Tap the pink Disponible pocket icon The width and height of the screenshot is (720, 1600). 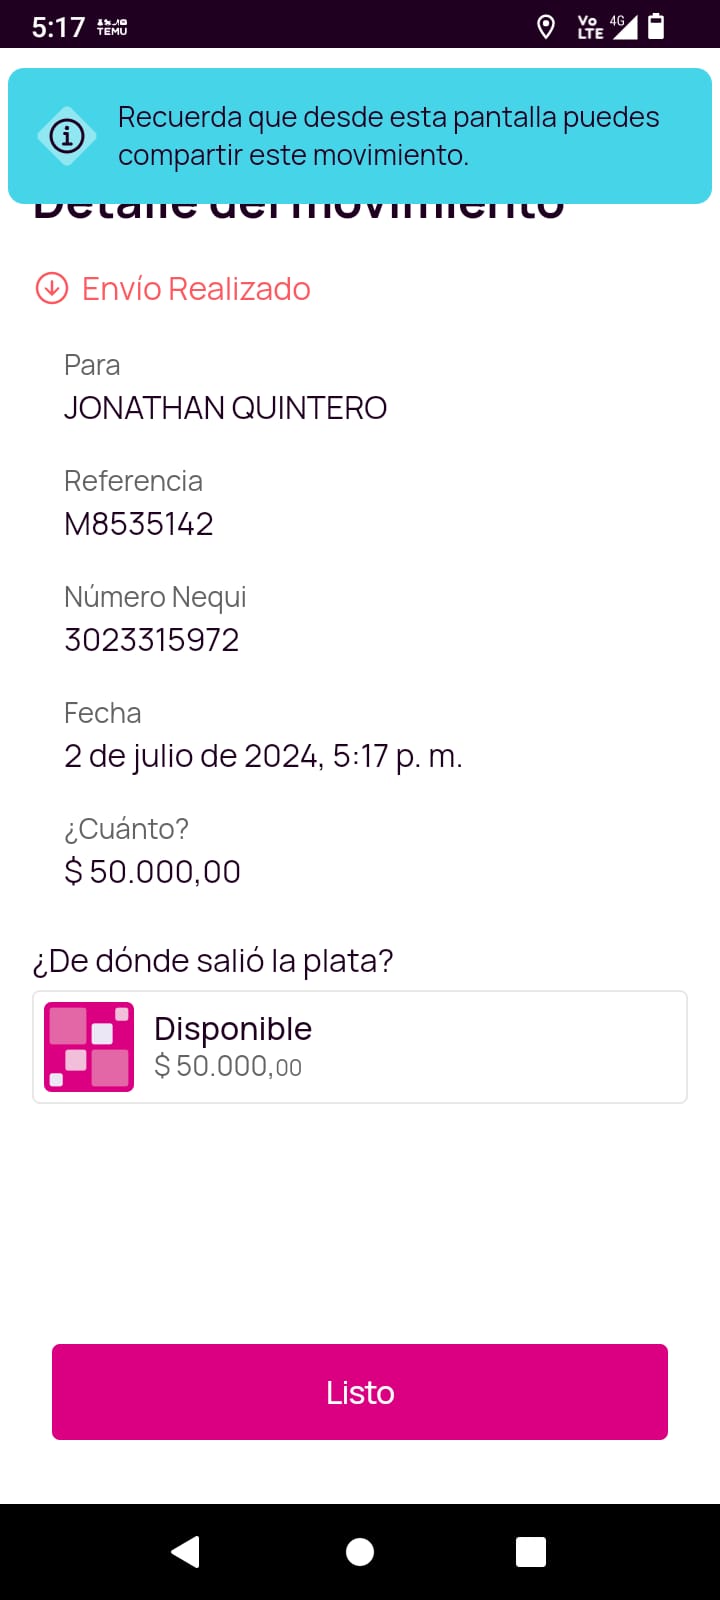point(89,1047)
